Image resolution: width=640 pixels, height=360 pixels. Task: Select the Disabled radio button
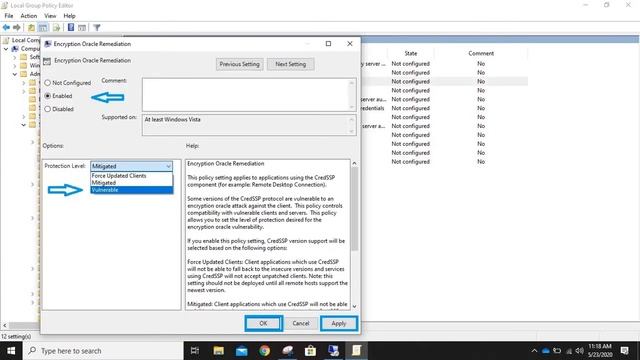(48, 109)
